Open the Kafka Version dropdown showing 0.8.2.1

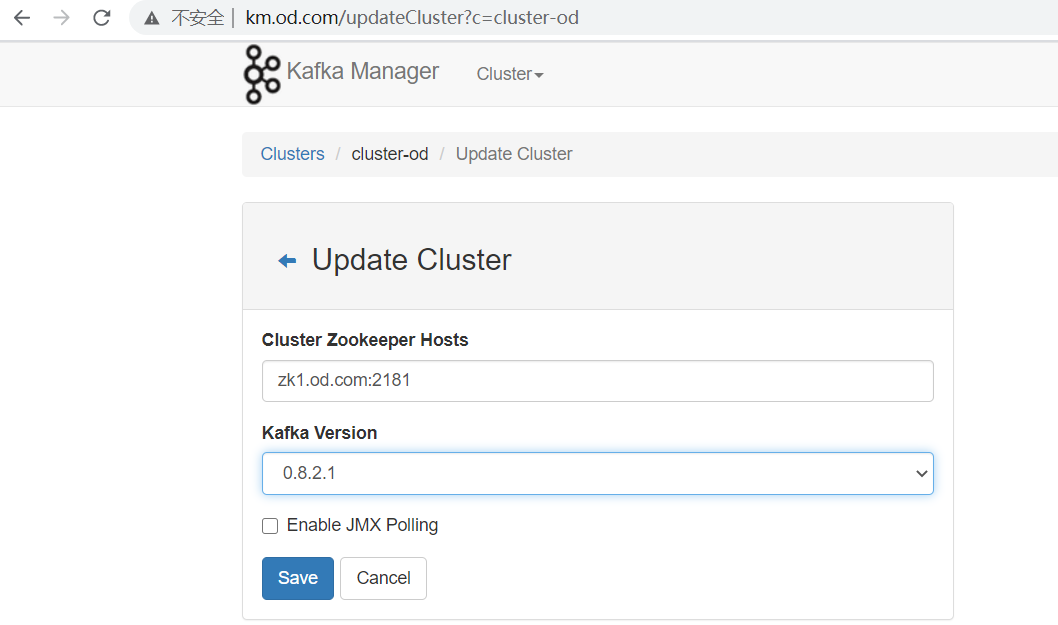(x=597, y=474)
